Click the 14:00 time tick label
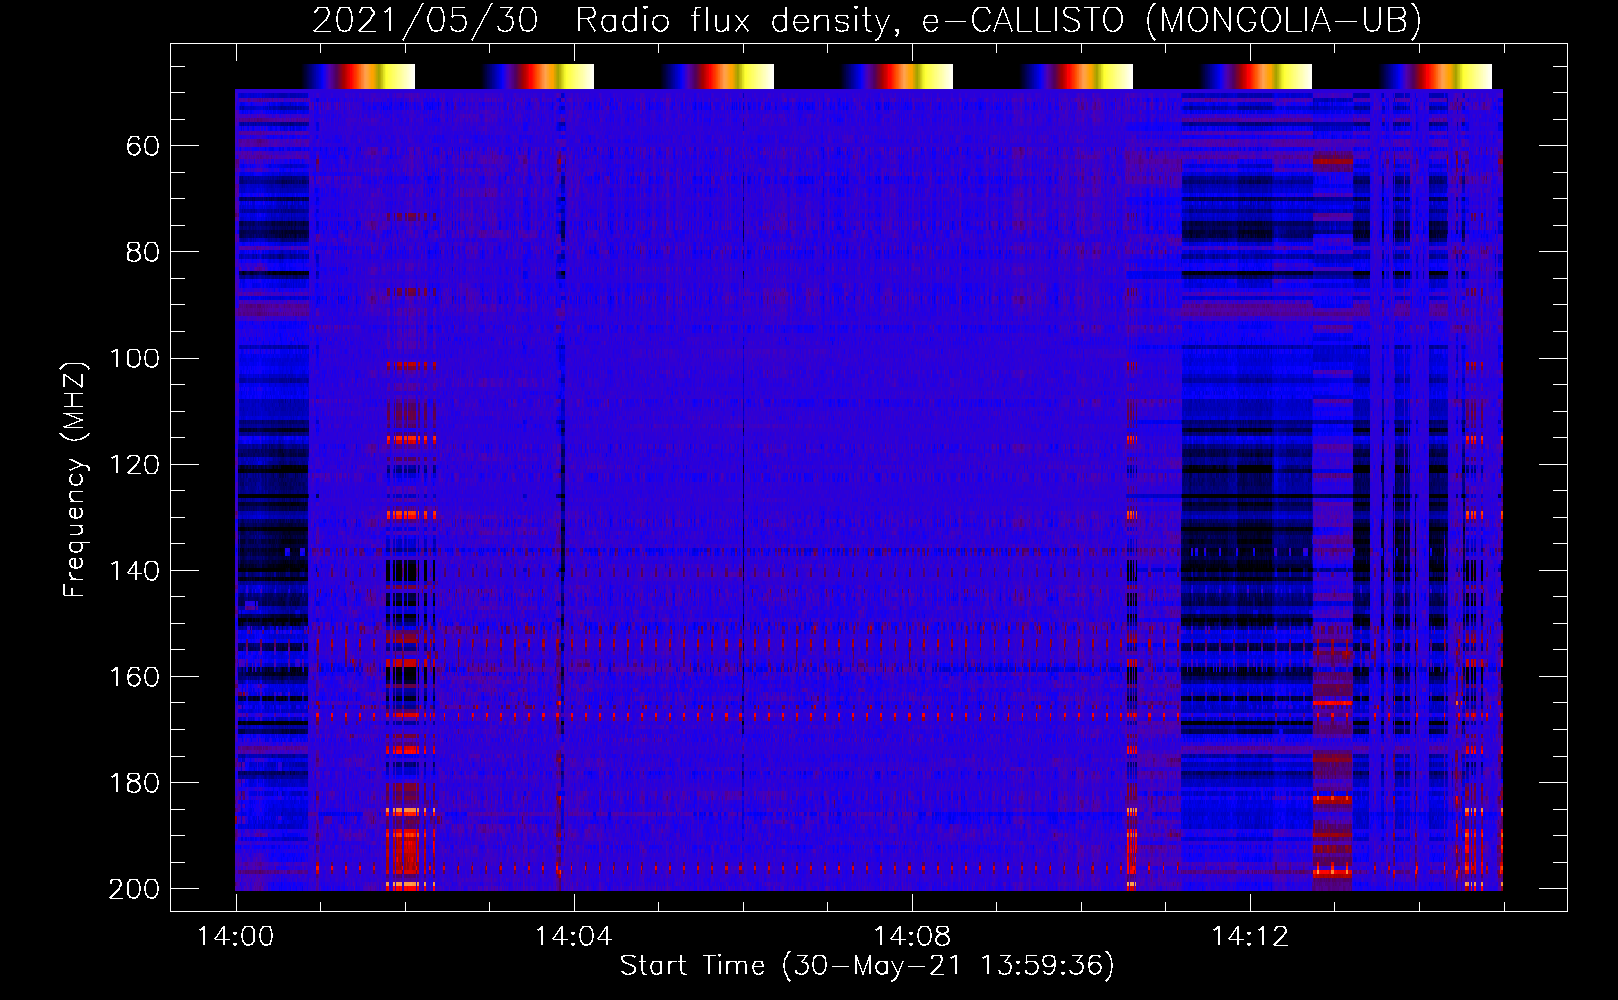Viewport: 1618px width, 1000px height. (235, 937)
